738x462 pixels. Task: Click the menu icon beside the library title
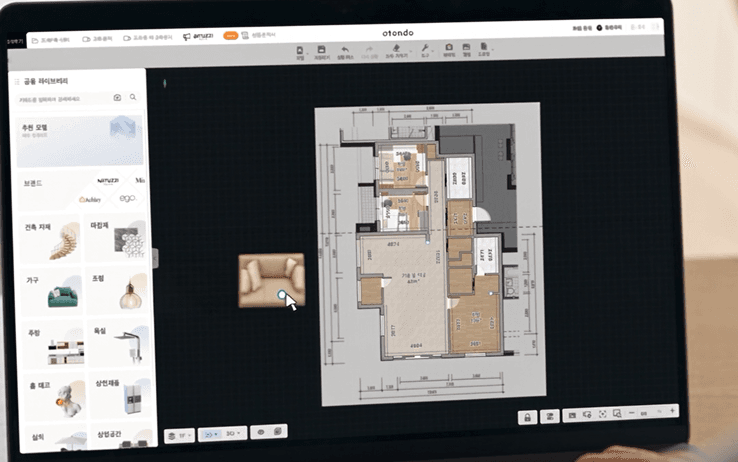17,82
